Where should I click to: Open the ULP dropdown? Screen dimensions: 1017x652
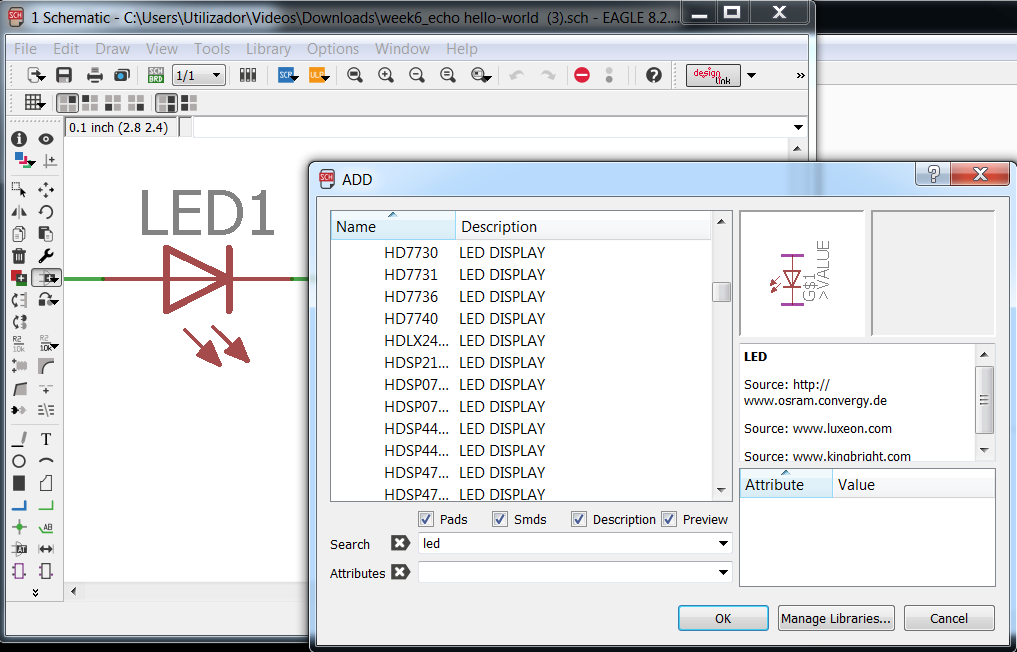coord(318,75)
